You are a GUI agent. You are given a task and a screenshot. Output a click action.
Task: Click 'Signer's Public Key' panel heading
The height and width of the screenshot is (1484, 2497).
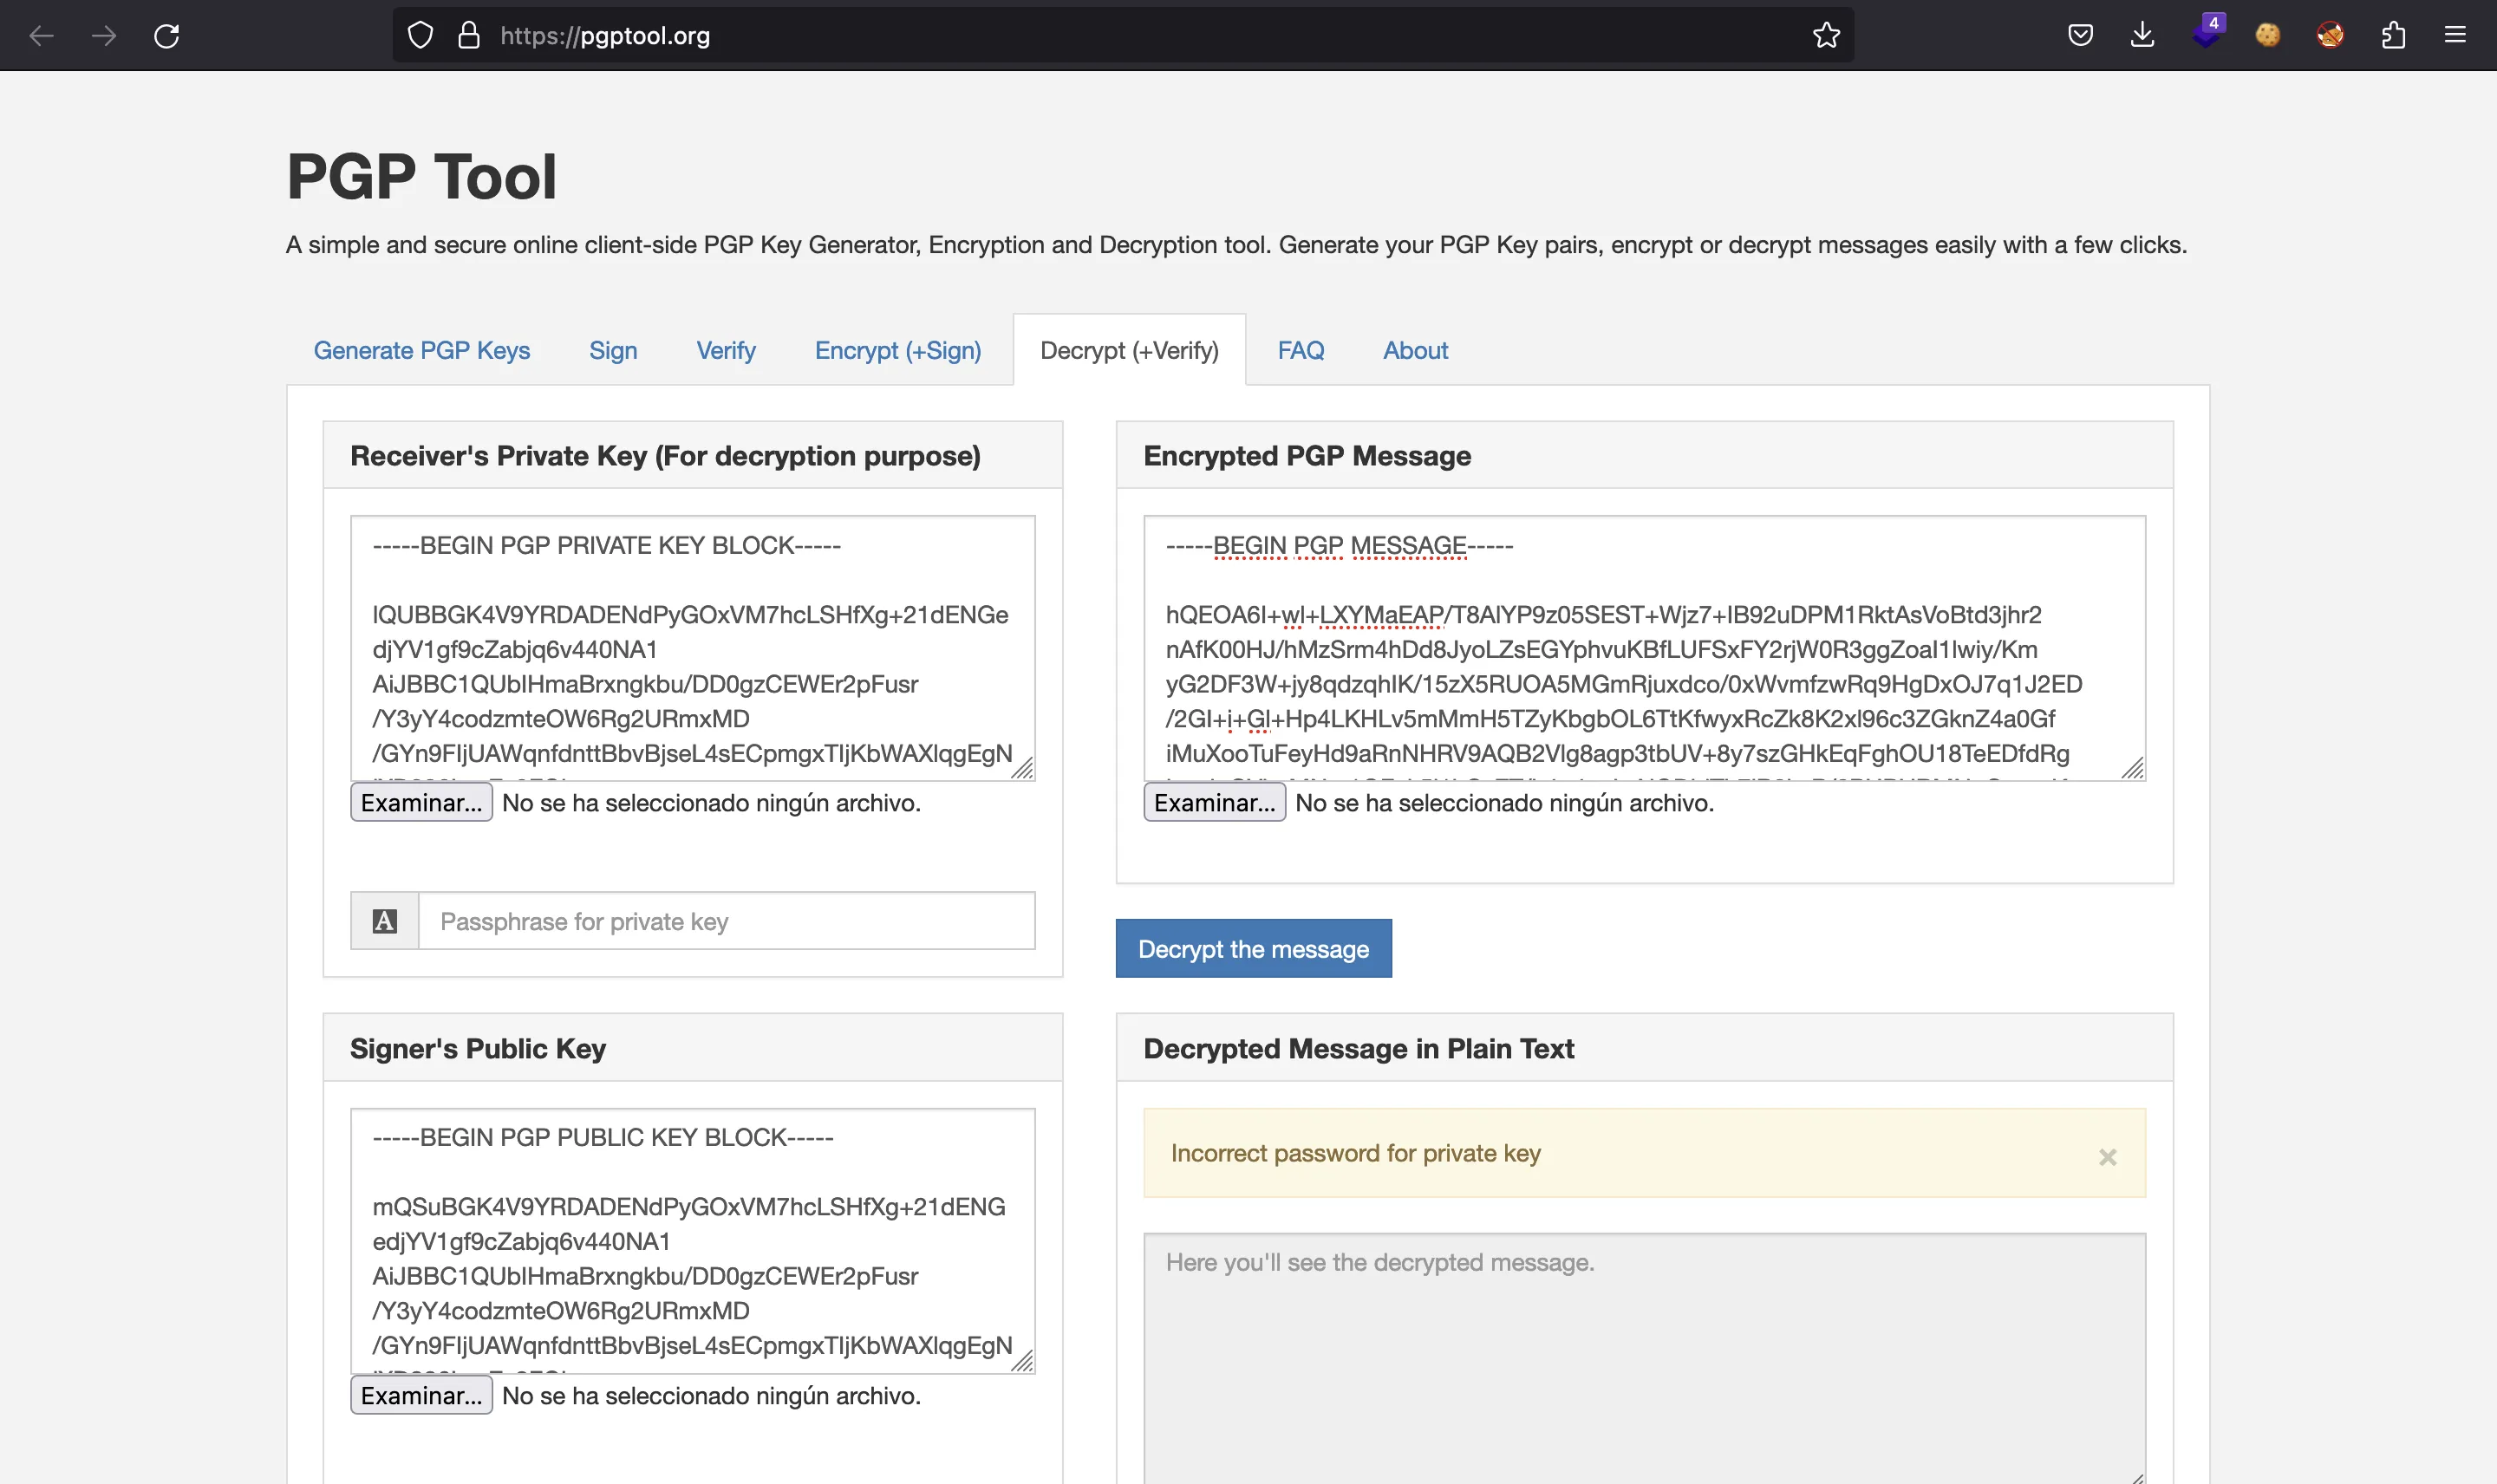478,1049
